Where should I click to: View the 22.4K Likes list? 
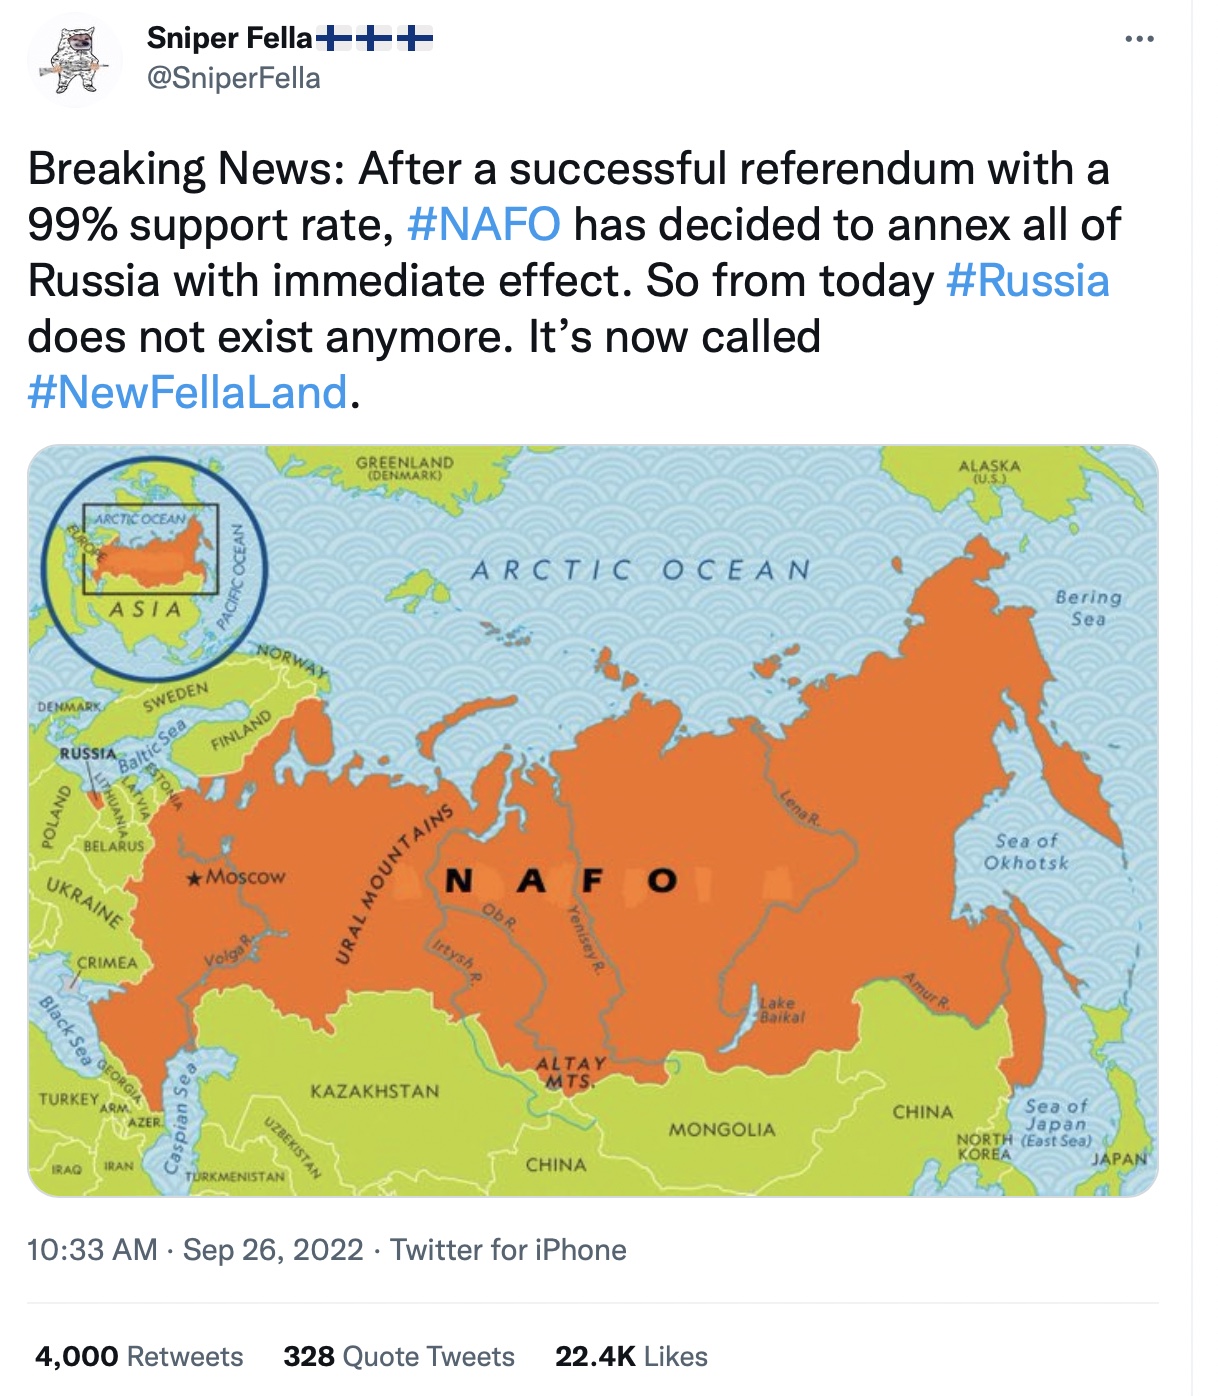[x=631, y=1356]
